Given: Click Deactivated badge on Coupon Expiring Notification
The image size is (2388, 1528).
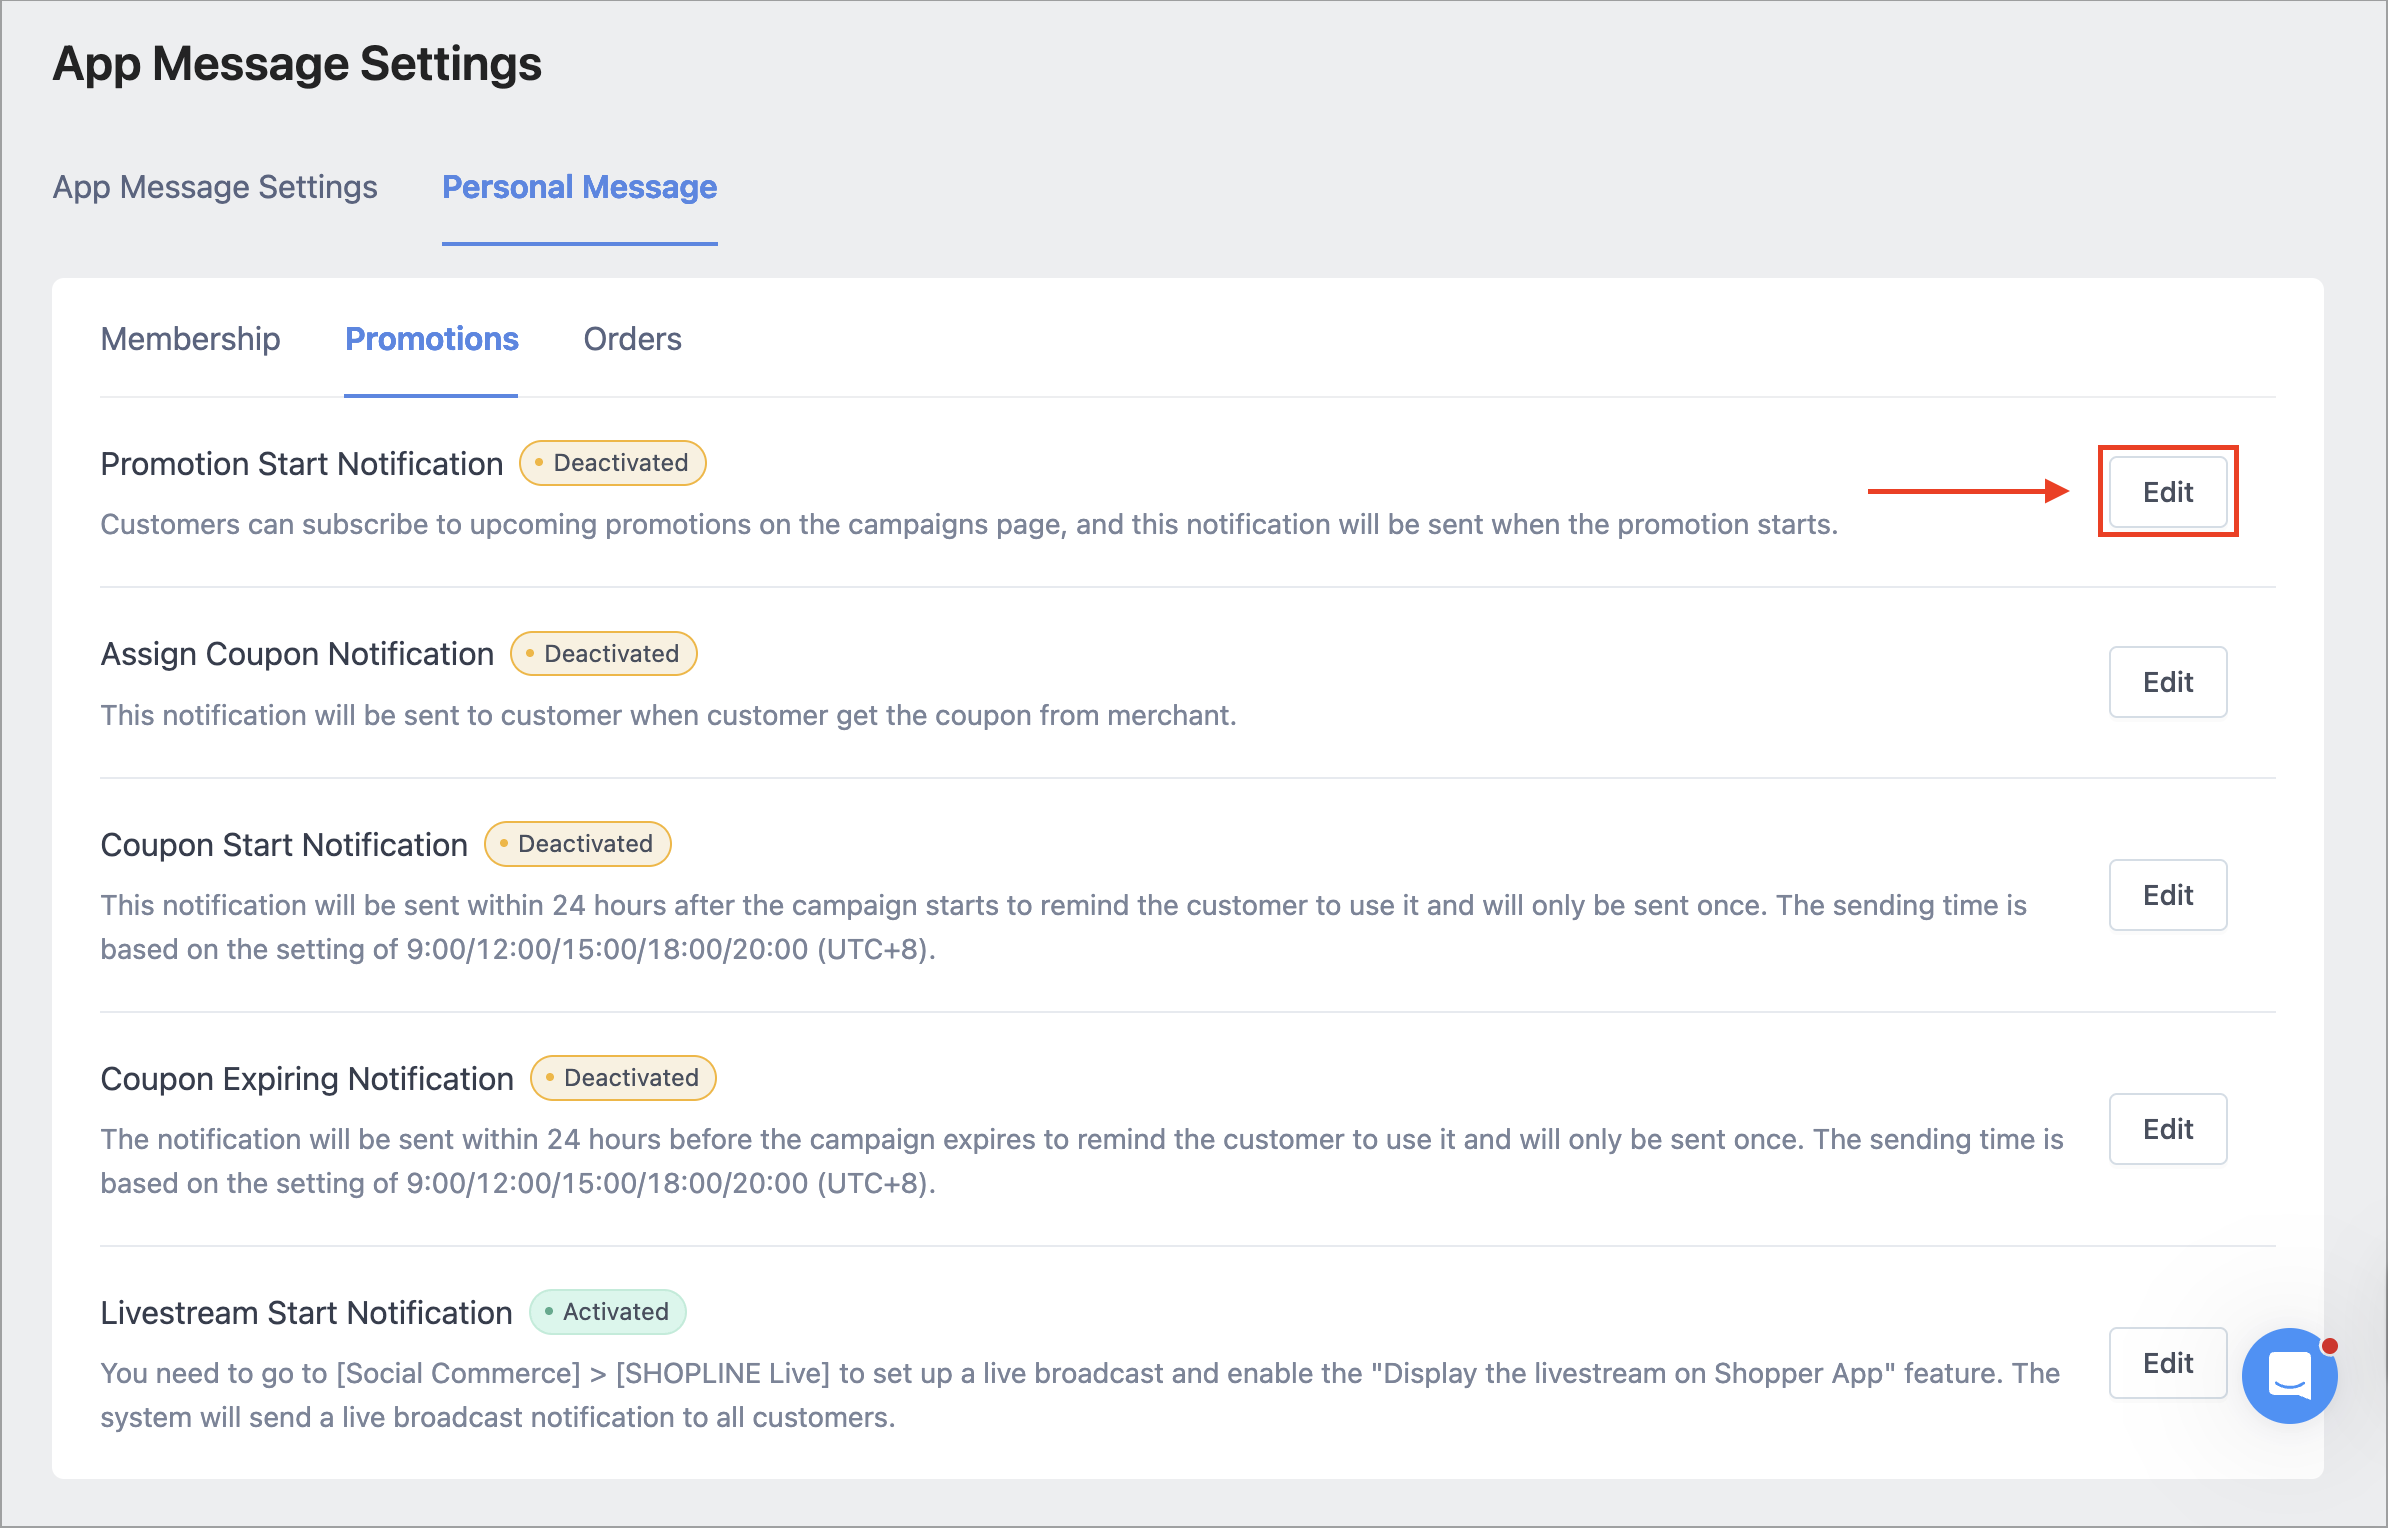Looking at the screenshot, I should click(623, 1078).
